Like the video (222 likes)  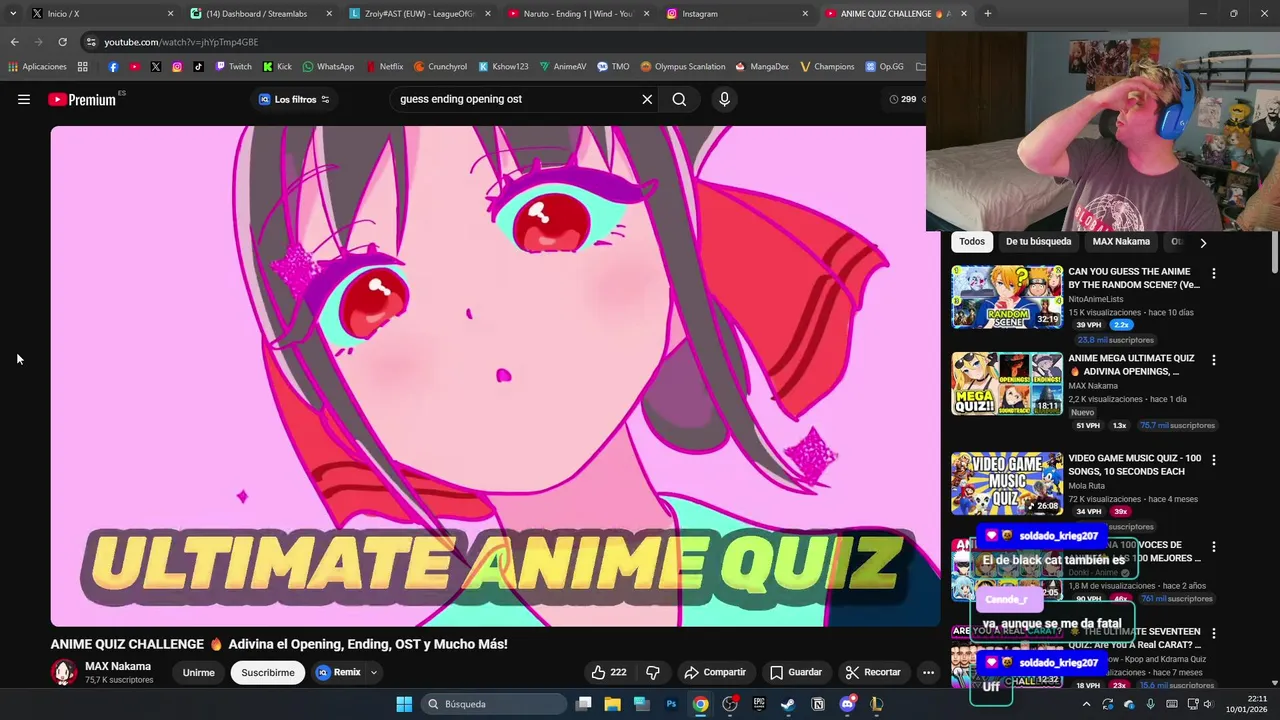[x=608, y=672]
